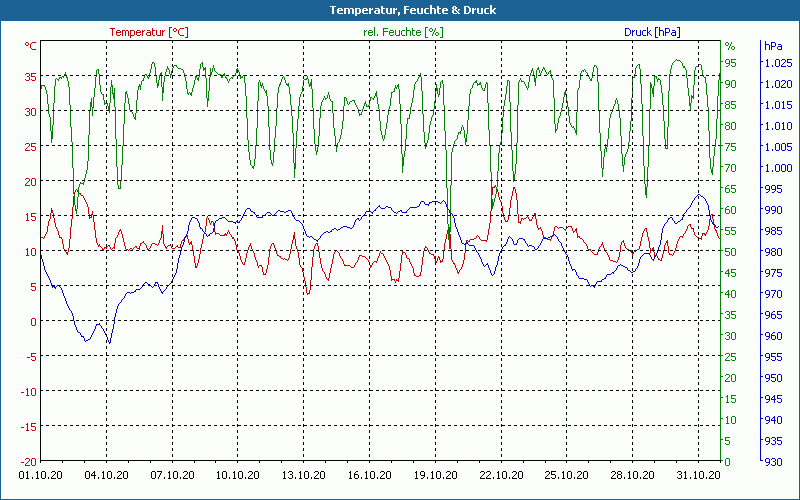Click the date label '13.10.20'
Viewport: 800px width, 500px height.
tap(304, 475)
